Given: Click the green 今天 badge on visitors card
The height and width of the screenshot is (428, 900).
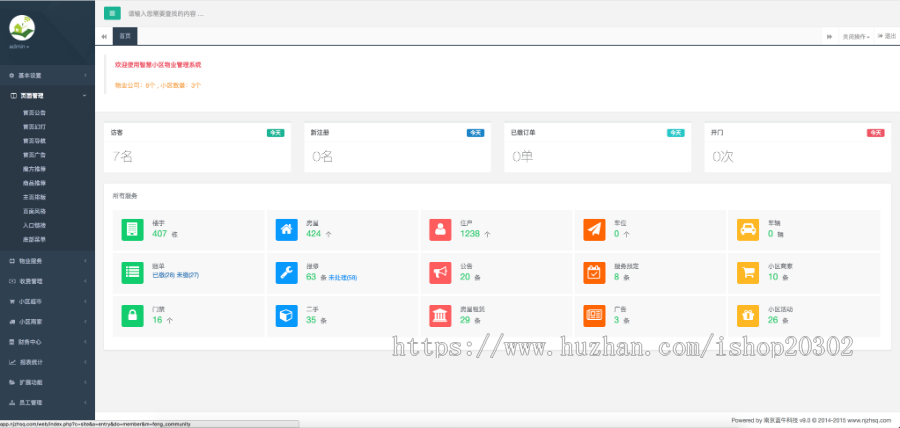Looking at the screenshot, I should pyautogui.click(x=276, y=133).
